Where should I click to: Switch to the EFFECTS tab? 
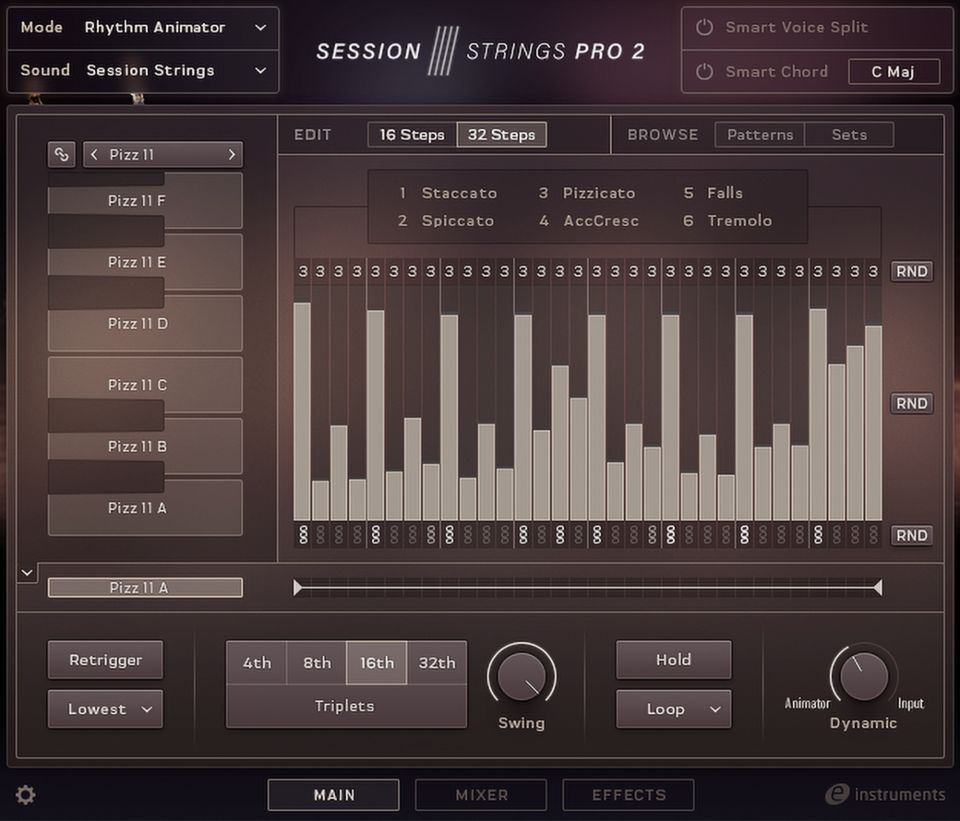pos(628,795)
